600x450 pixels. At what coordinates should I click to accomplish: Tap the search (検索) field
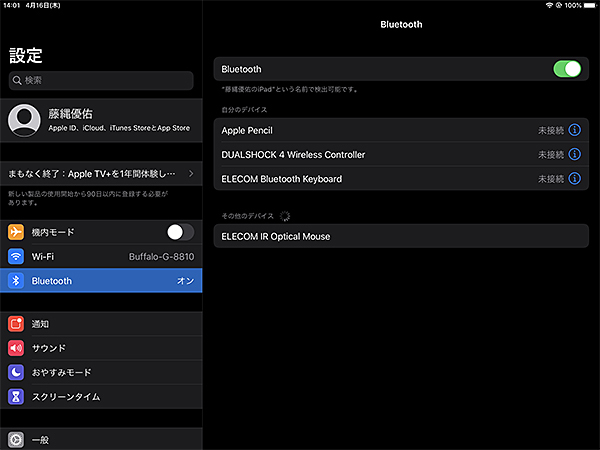click(x=100, y=80)
